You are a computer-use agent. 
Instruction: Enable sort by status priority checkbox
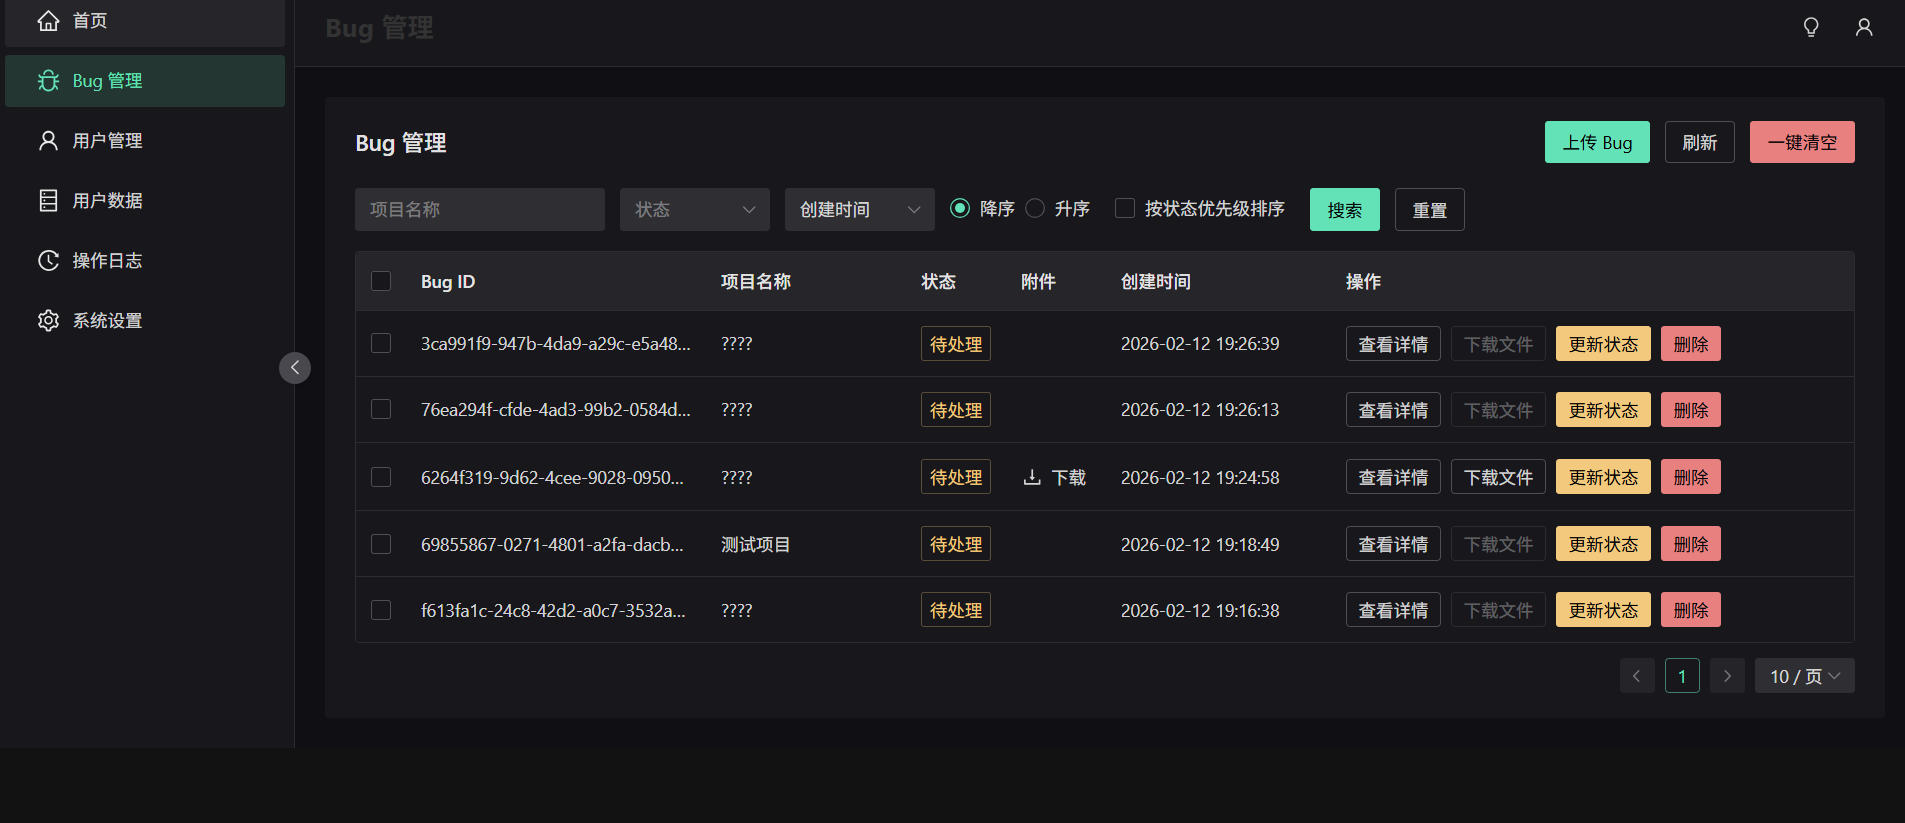tap(1125, 209)
